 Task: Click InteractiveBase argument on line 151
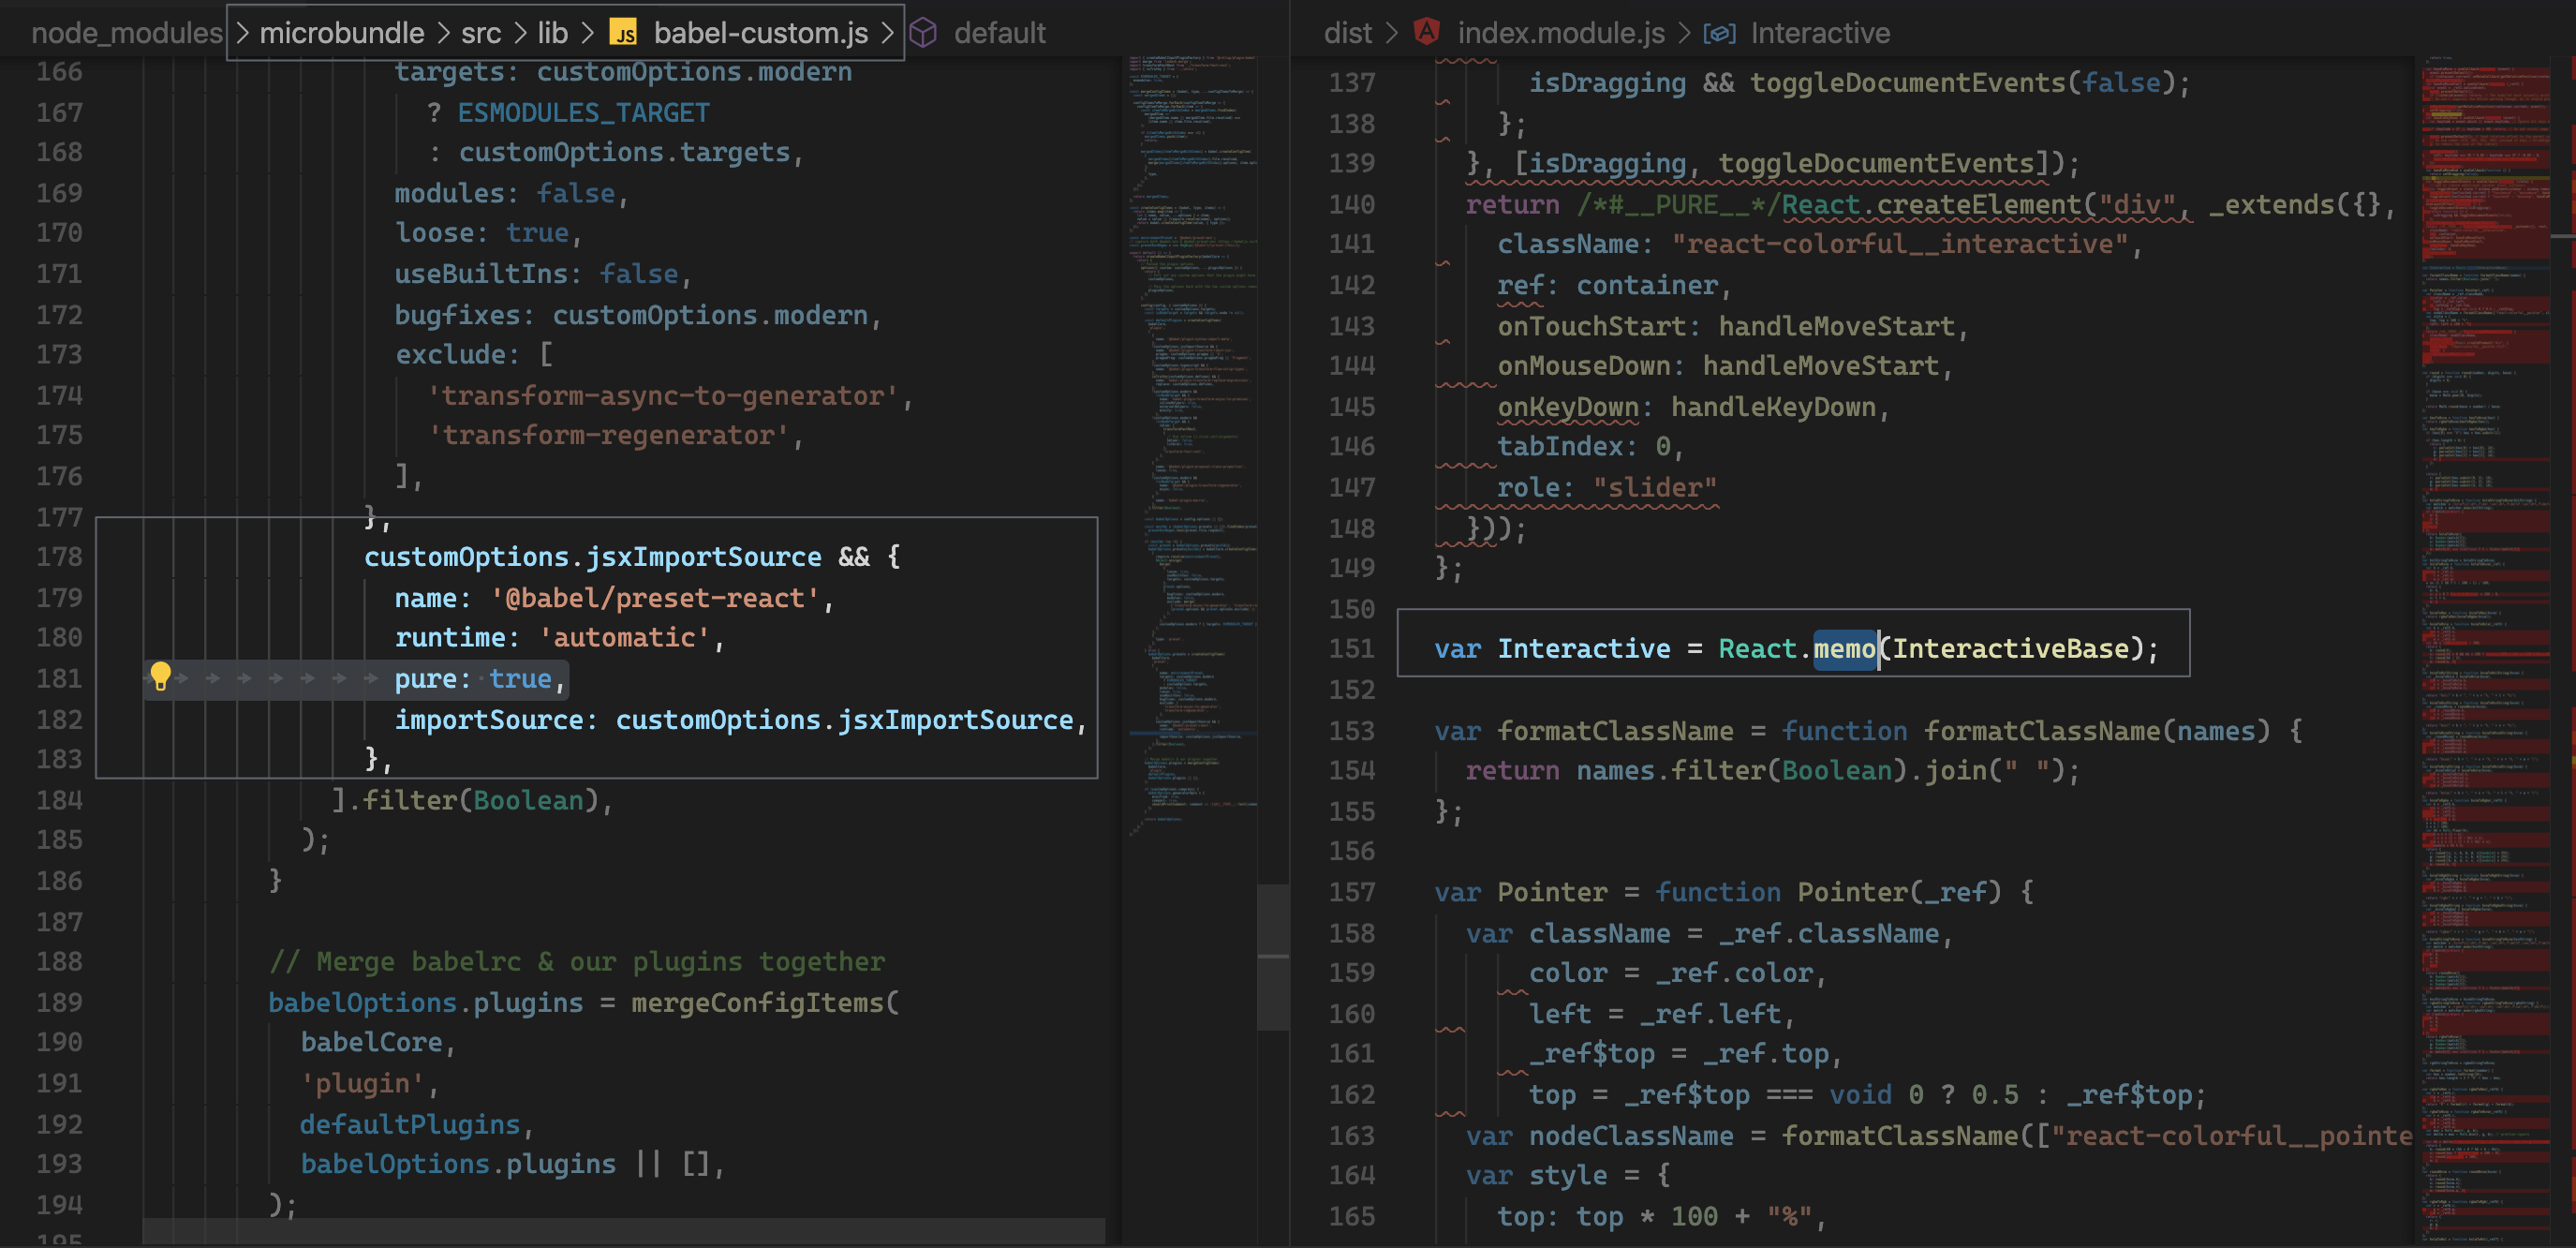(x=2010, y=648)
